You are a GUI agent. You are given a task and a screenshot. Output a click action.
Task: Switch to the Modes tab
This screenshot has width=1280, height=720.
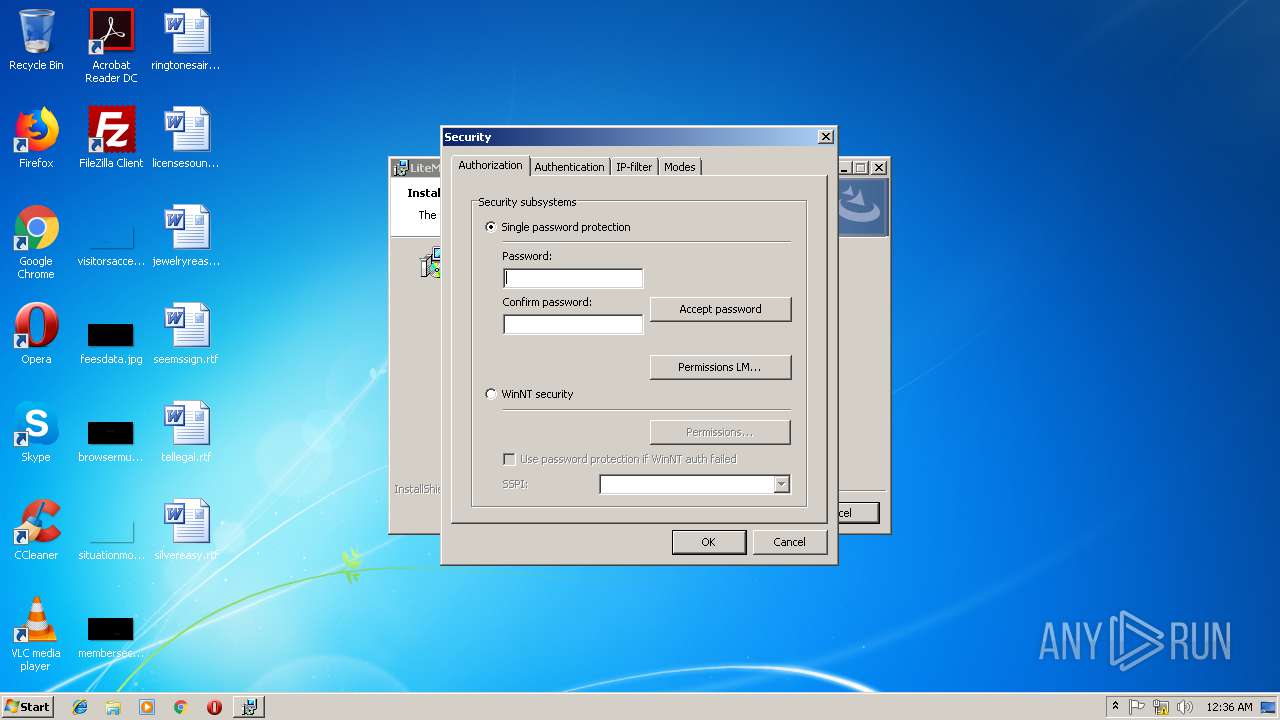680,167
